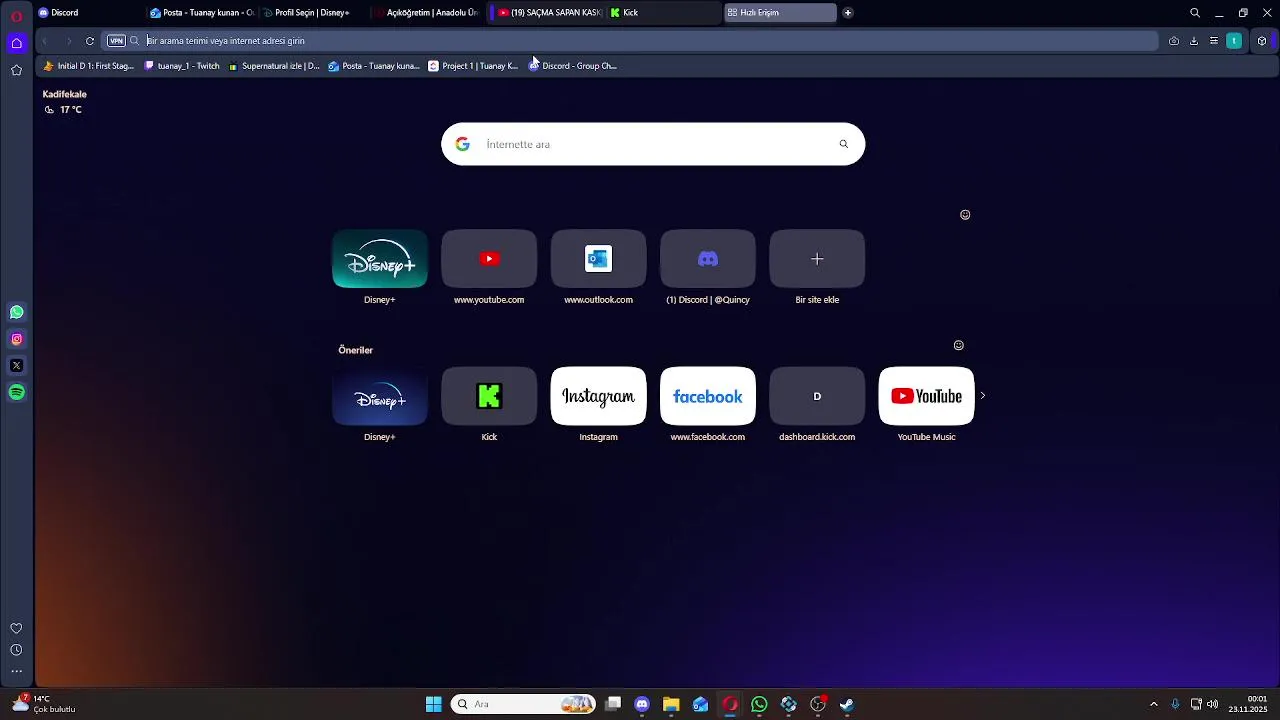Take a snapshot with camera icon
This screenshot has width=1280, height=720.
click(x=1174, y=41)
